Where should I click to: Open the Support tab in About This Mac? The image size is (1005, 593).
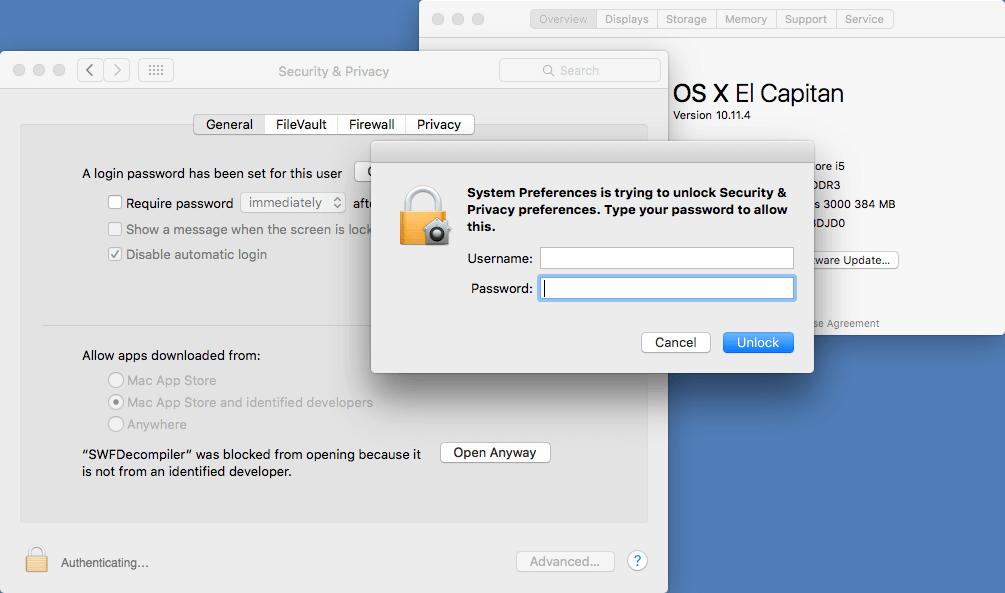click(x=806, y=19)
